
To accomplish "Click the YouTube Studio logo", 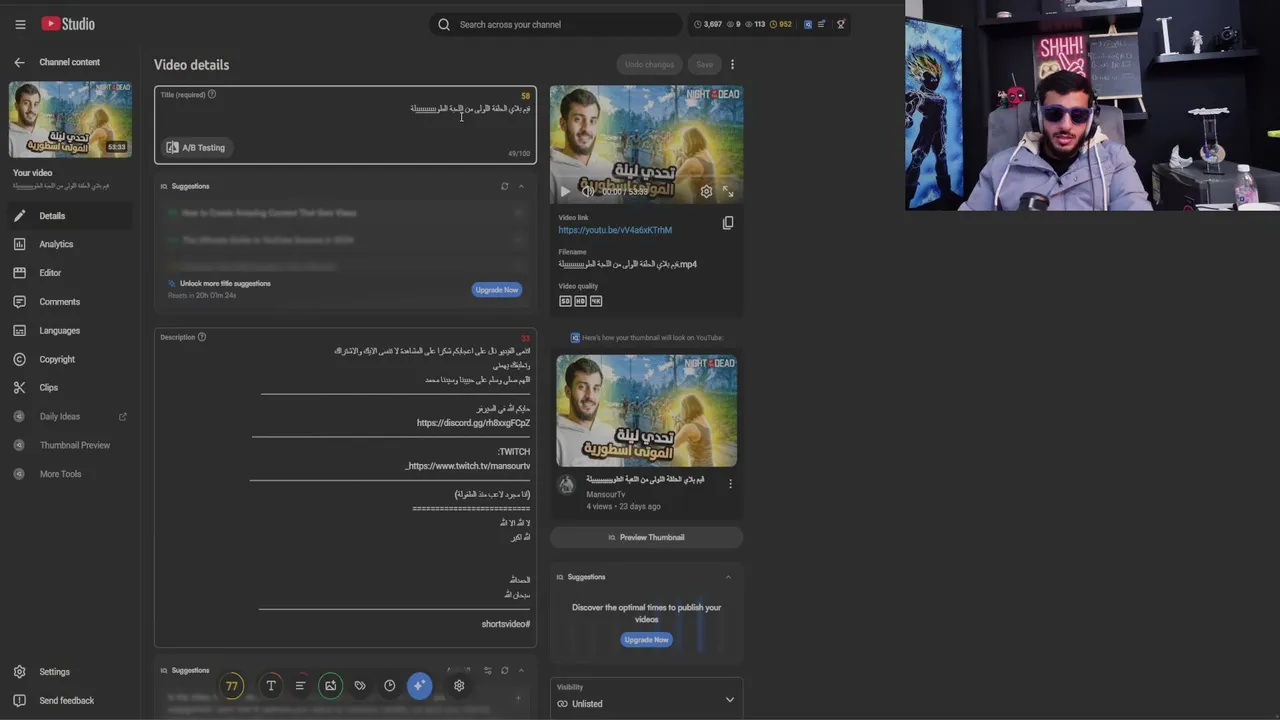I will pyautogui.click(x=68, y=24).
